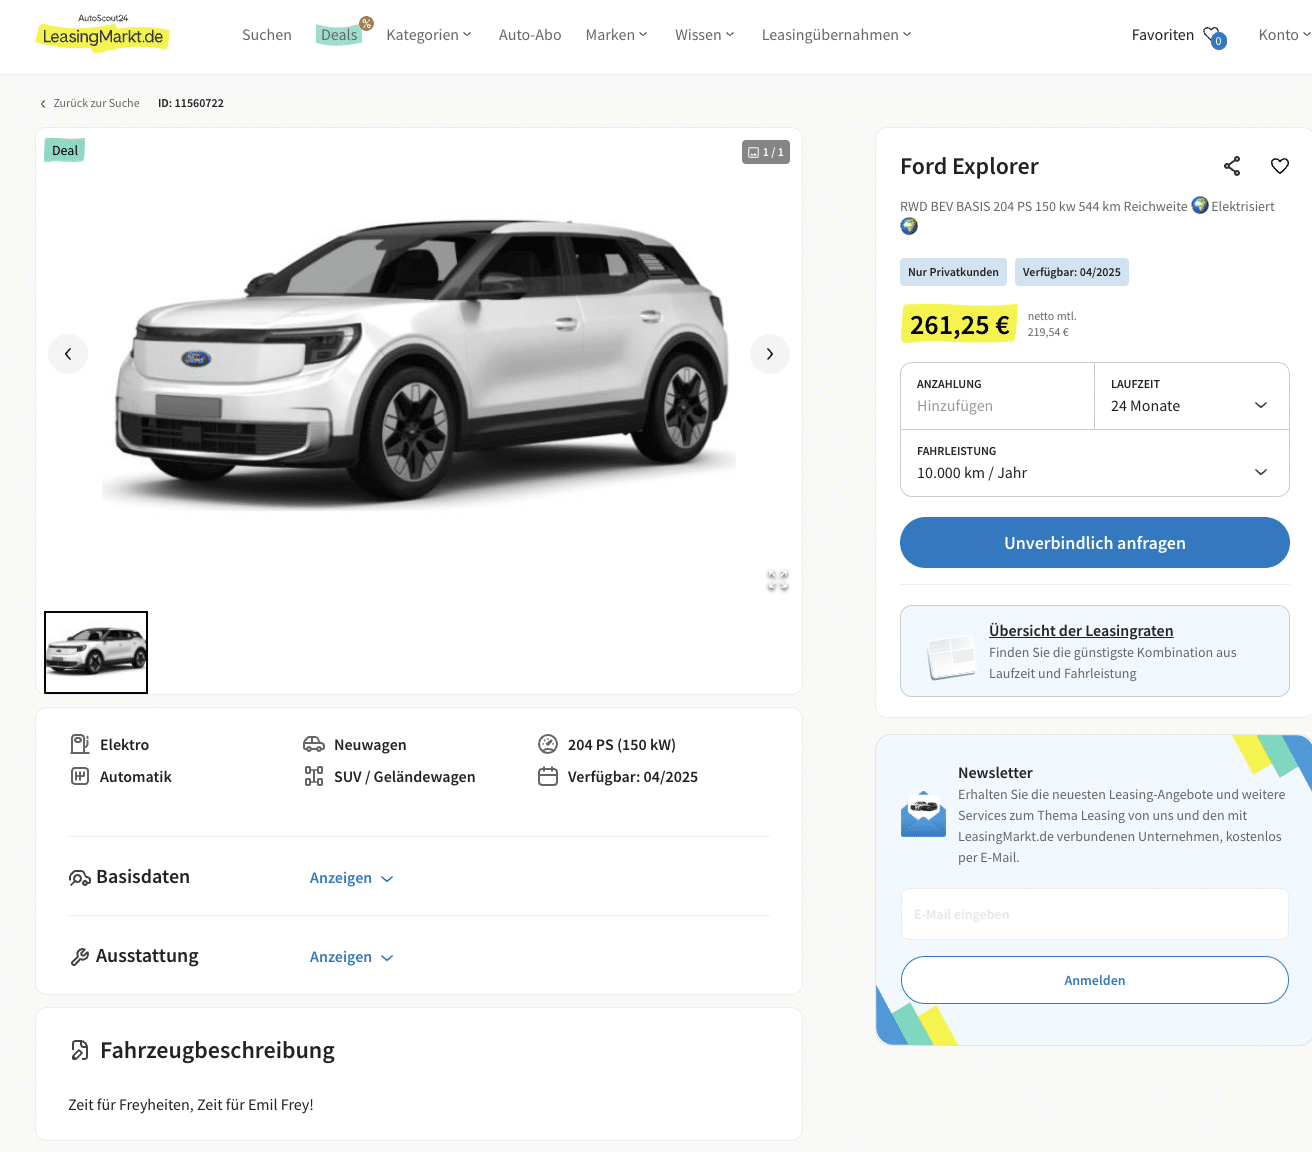Viewport: 1312px width, 1152px height.
Task: Click the Ausstattung wrench icon
Action: point(80,957)
